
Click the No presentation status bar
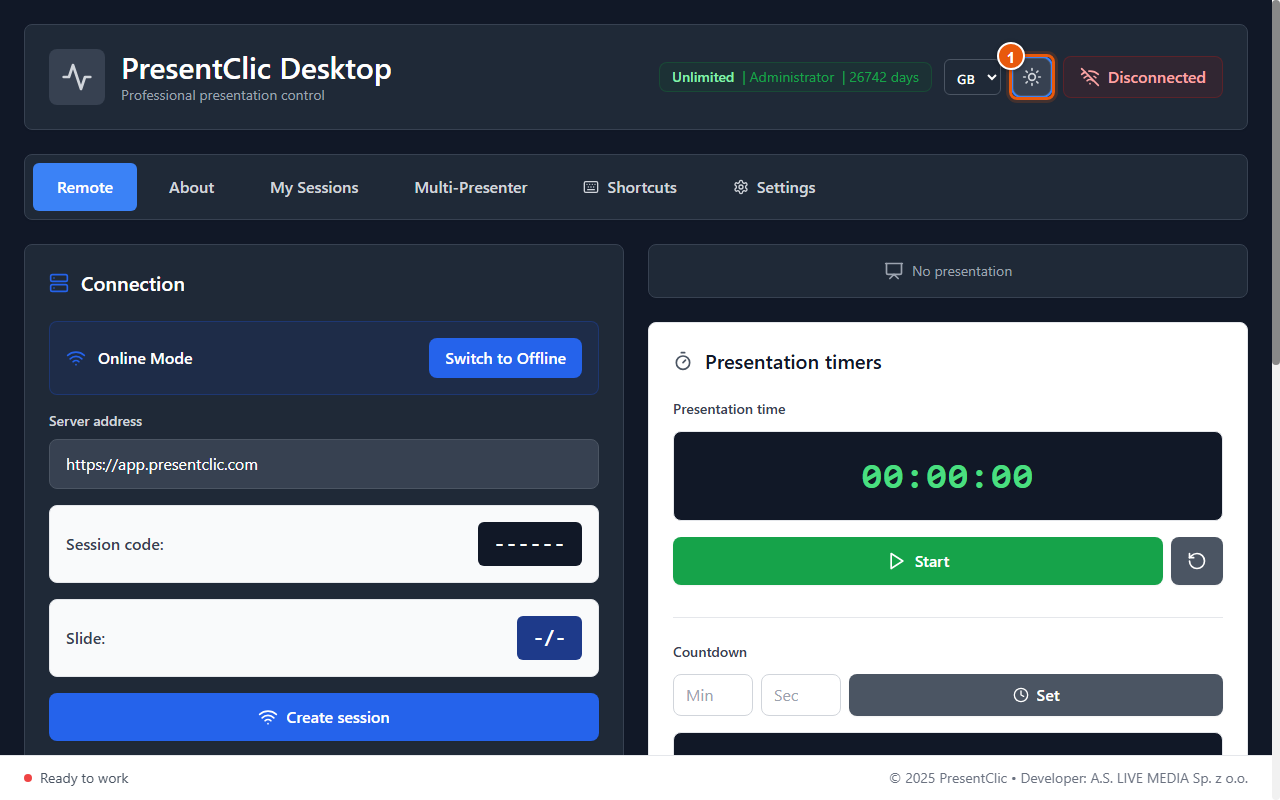click(x=948, y=271)
